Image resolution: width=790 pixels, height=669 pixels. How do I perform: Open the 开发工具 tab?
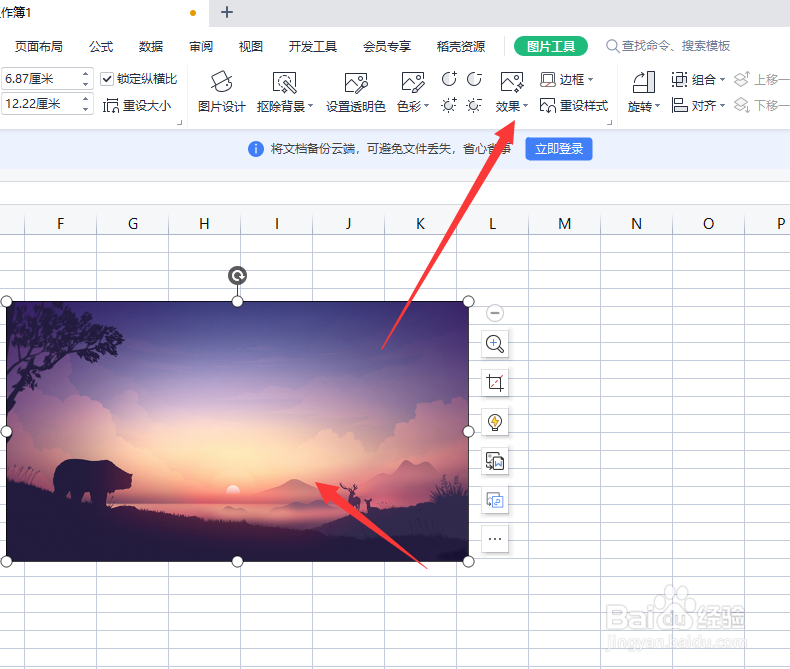click(312, 46)
